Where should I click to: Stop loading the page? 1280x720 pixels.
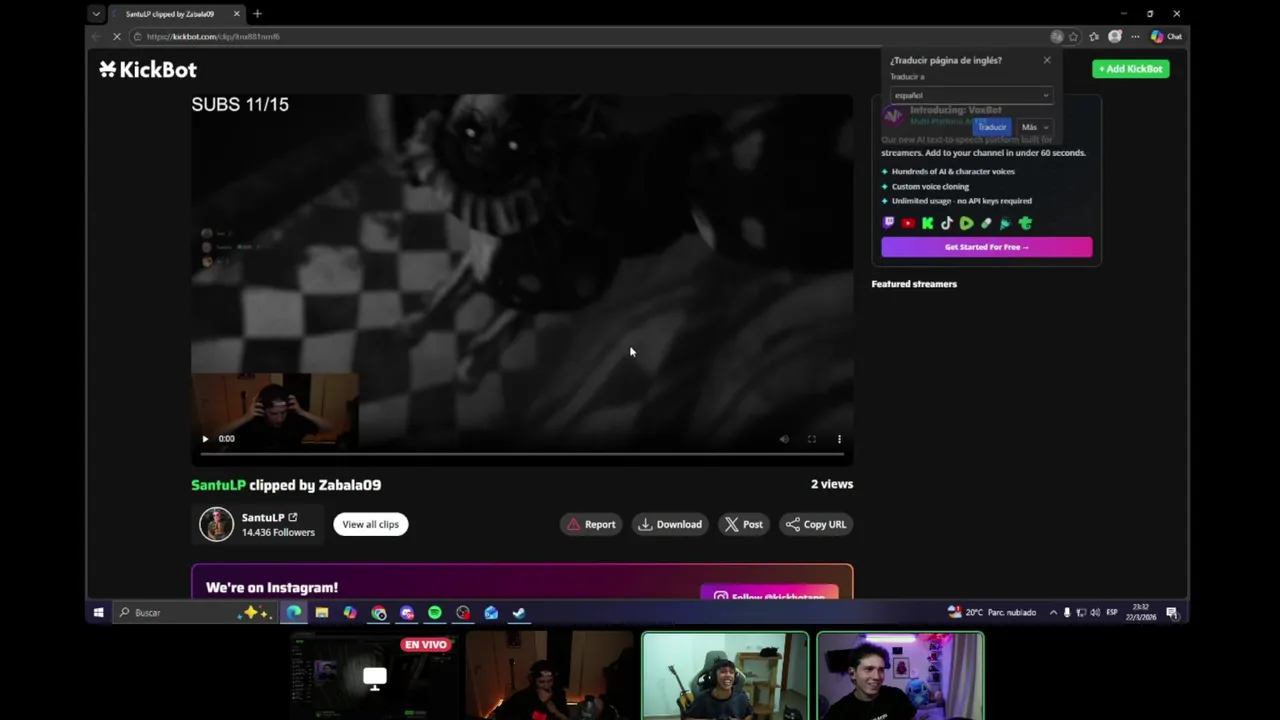(116, 37)
